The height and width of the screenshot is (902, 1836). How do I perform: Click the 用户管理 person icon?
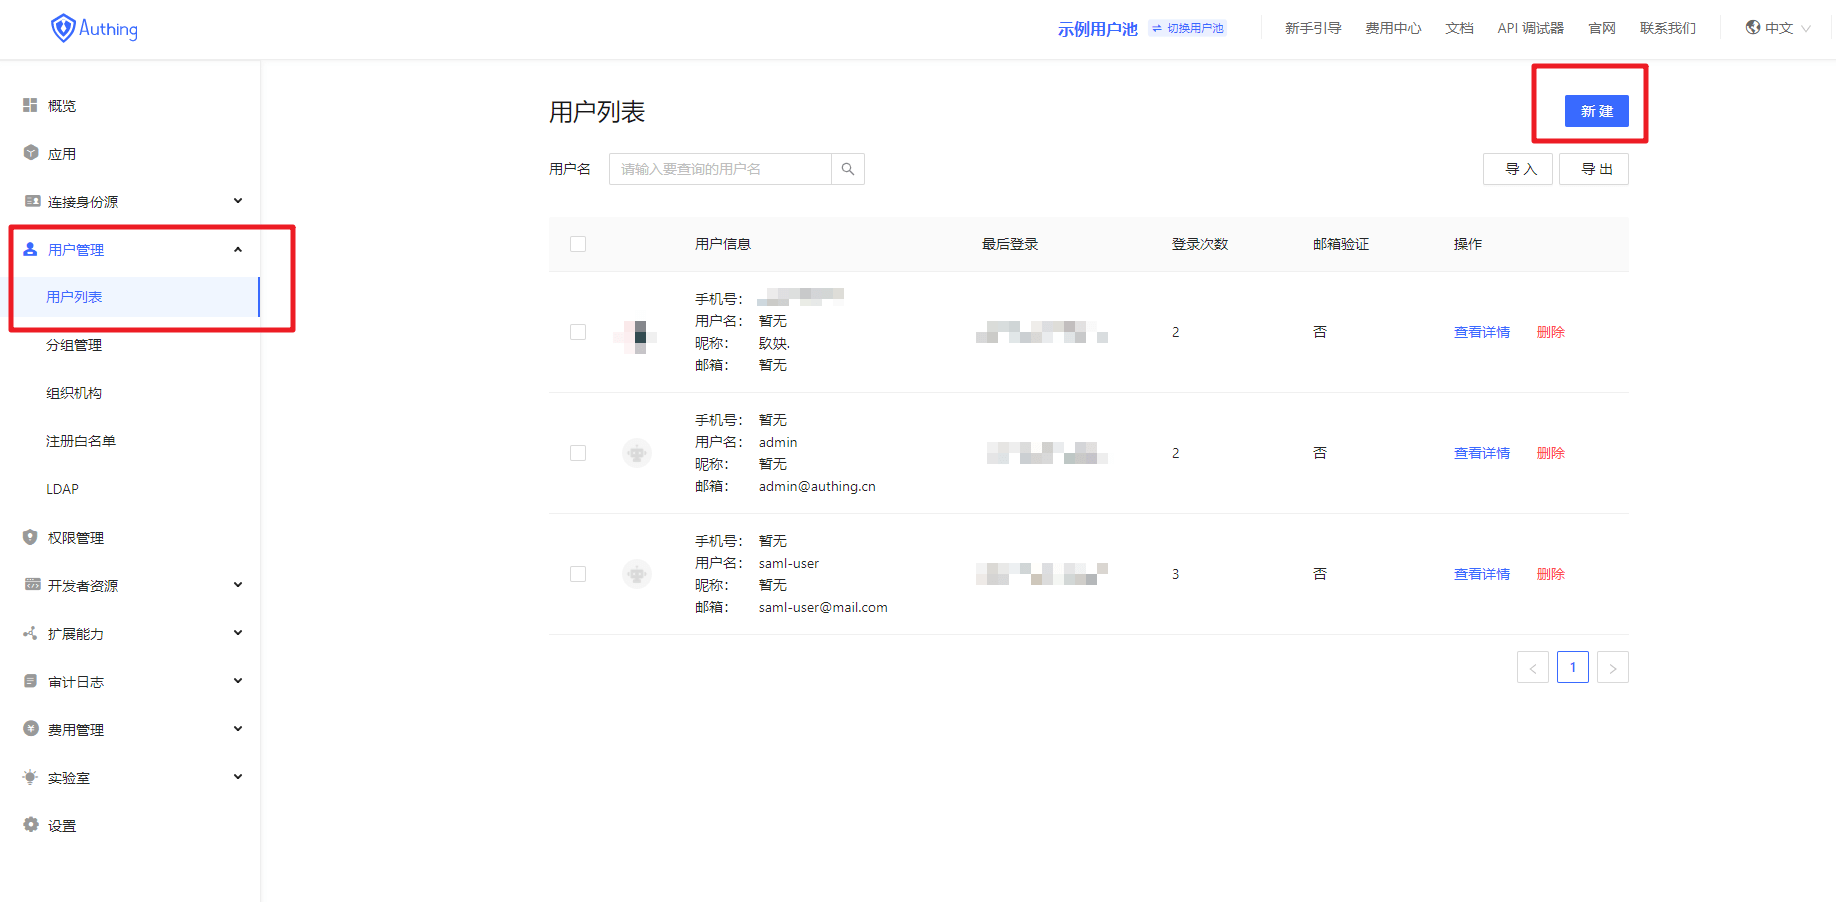30,249
